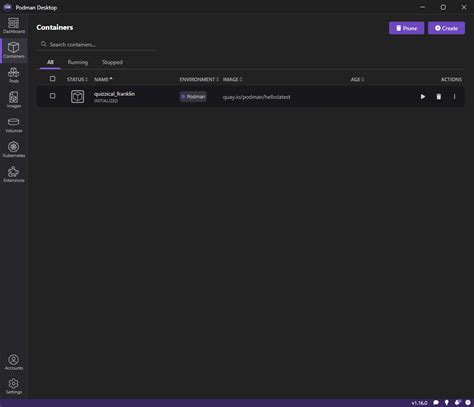
Task: Open the Volumes sidebar icon
Action: pyautogui.click(x=14, y=125)
